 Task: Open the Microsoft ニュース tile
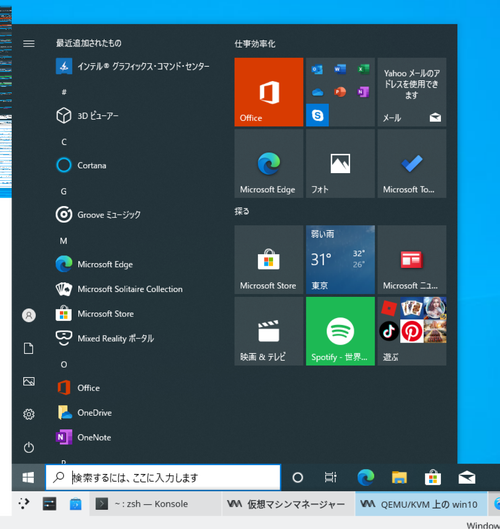coord(412,260)
